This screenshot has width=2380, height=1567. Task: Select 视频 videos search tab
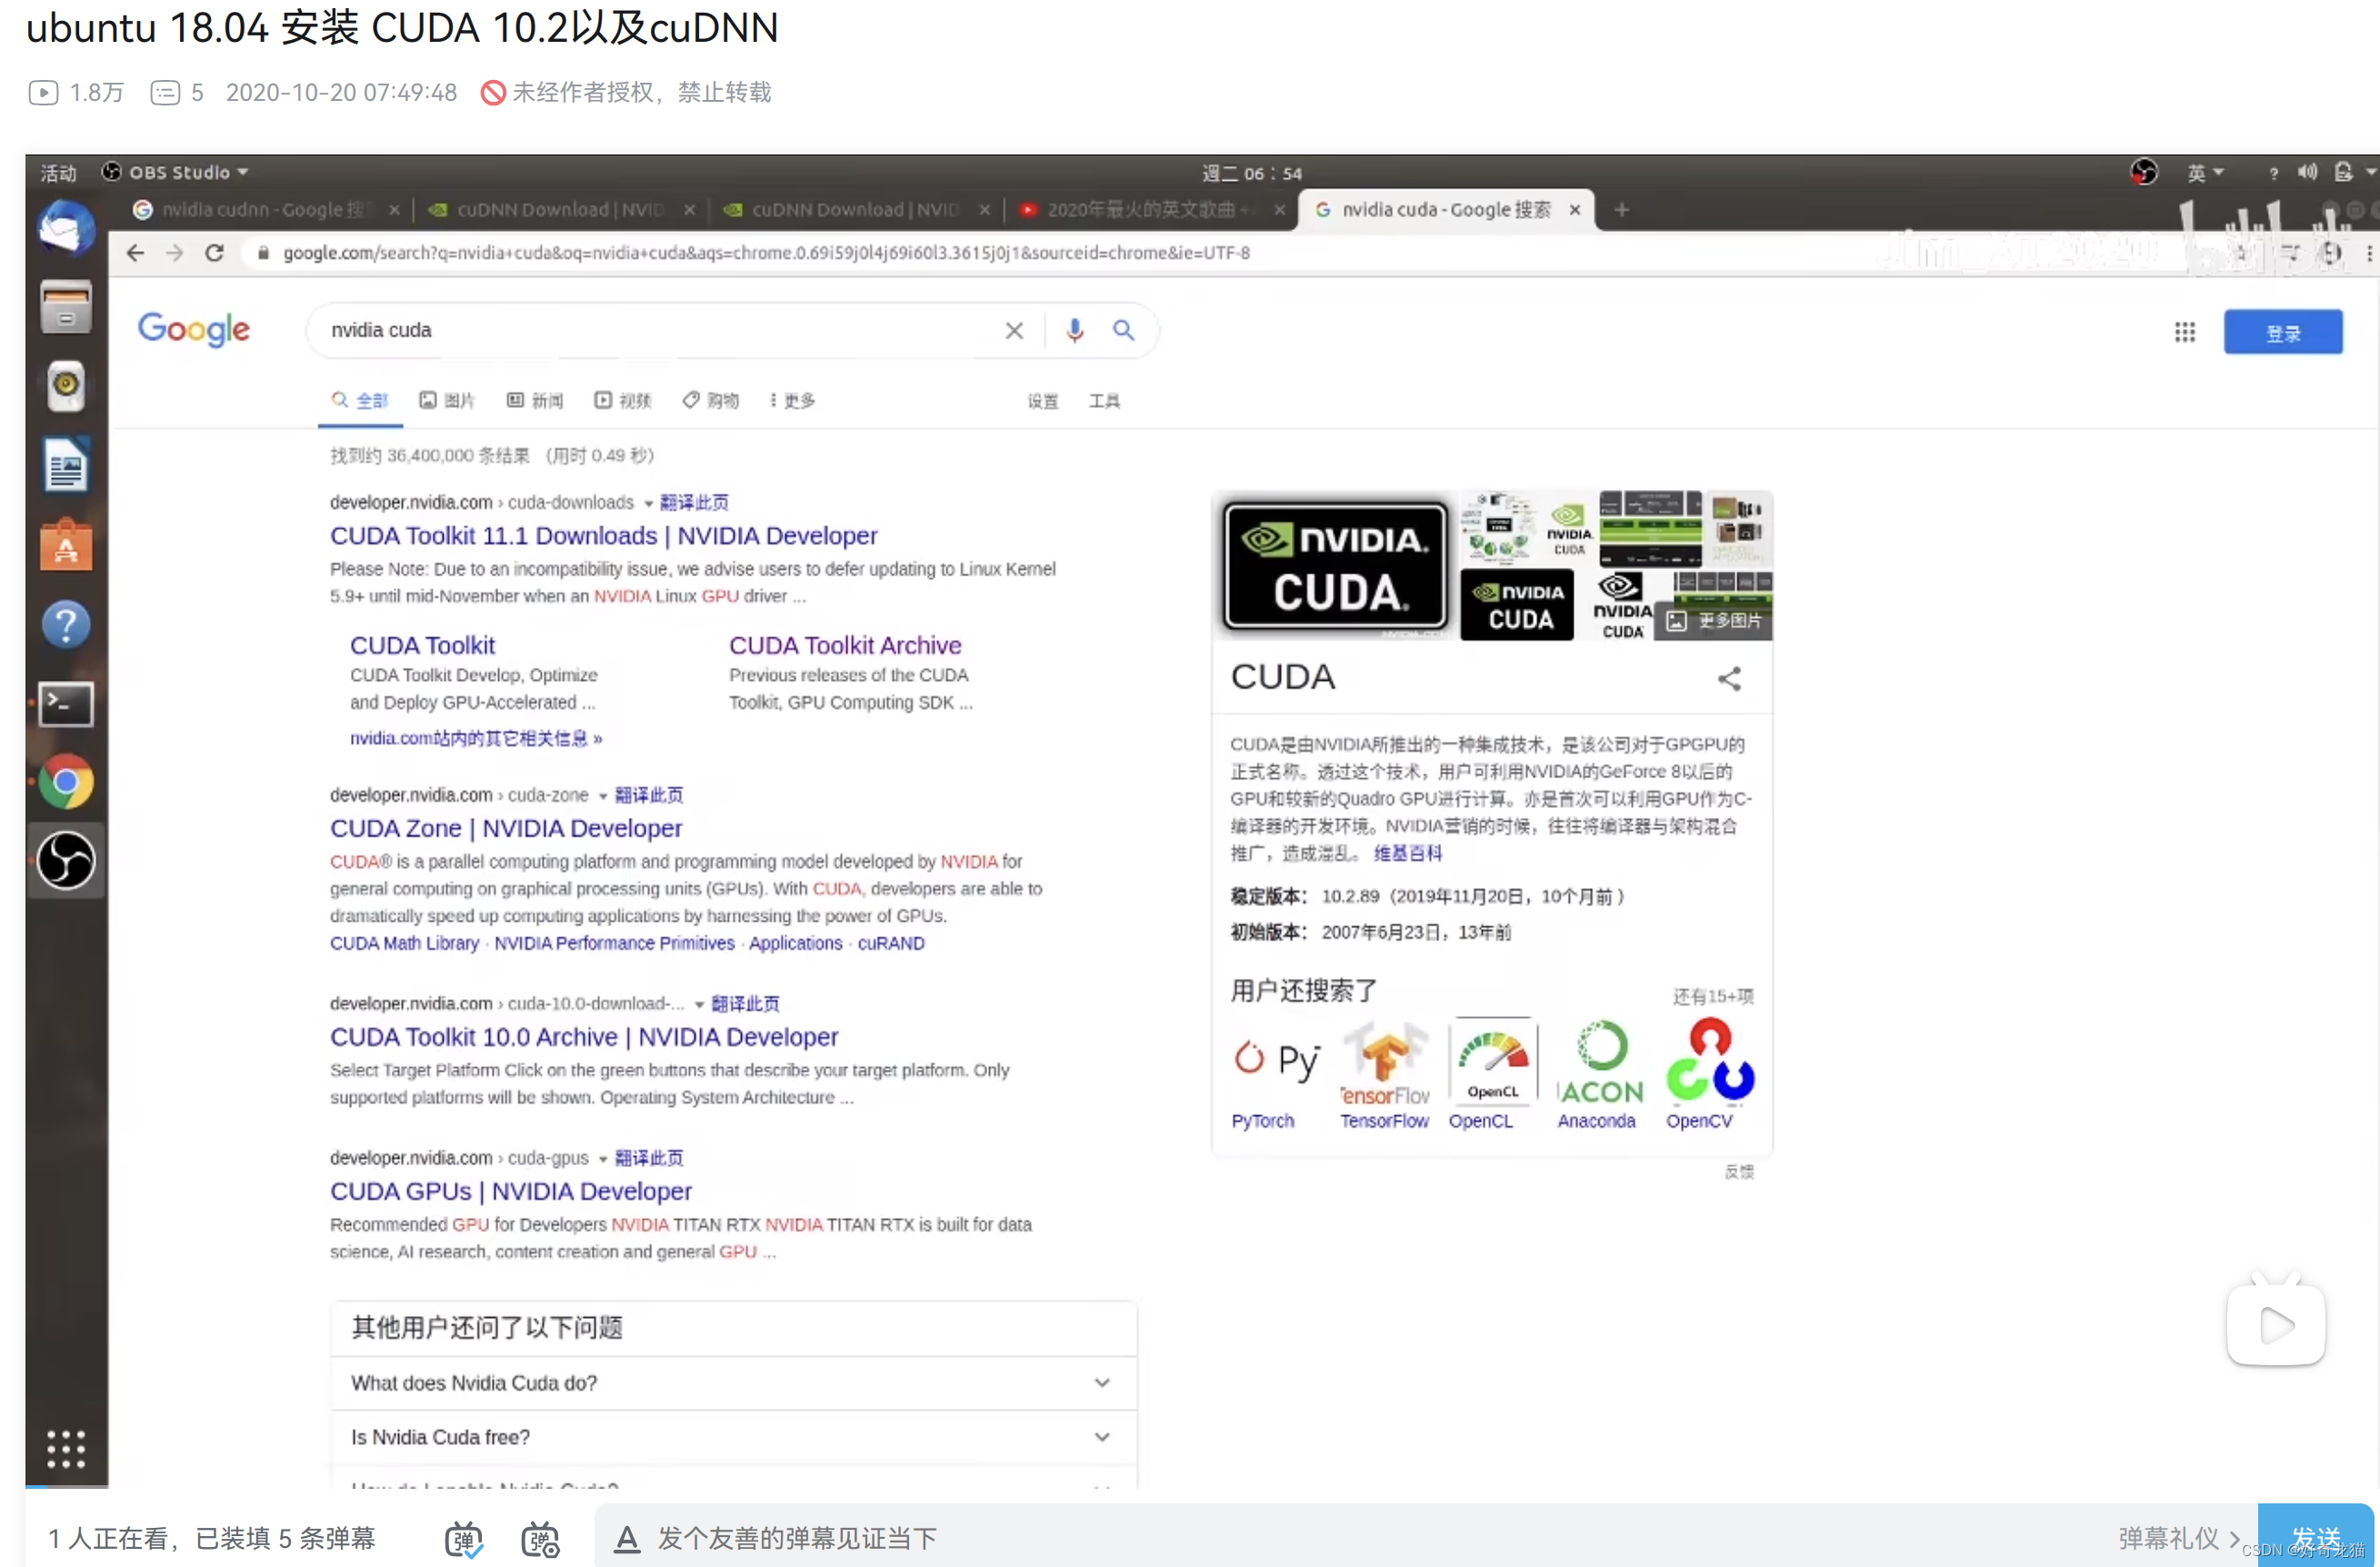tap(622, 400)
